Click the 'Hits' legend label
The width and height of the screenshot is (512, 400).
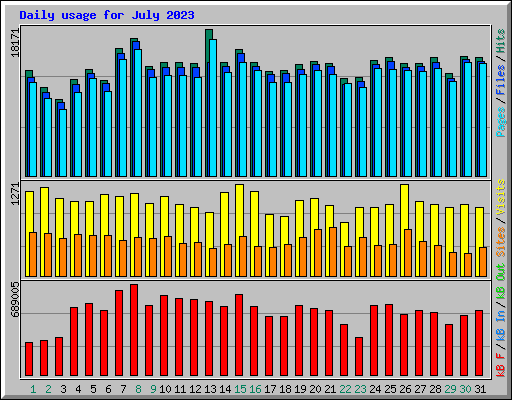pos(501,41)
